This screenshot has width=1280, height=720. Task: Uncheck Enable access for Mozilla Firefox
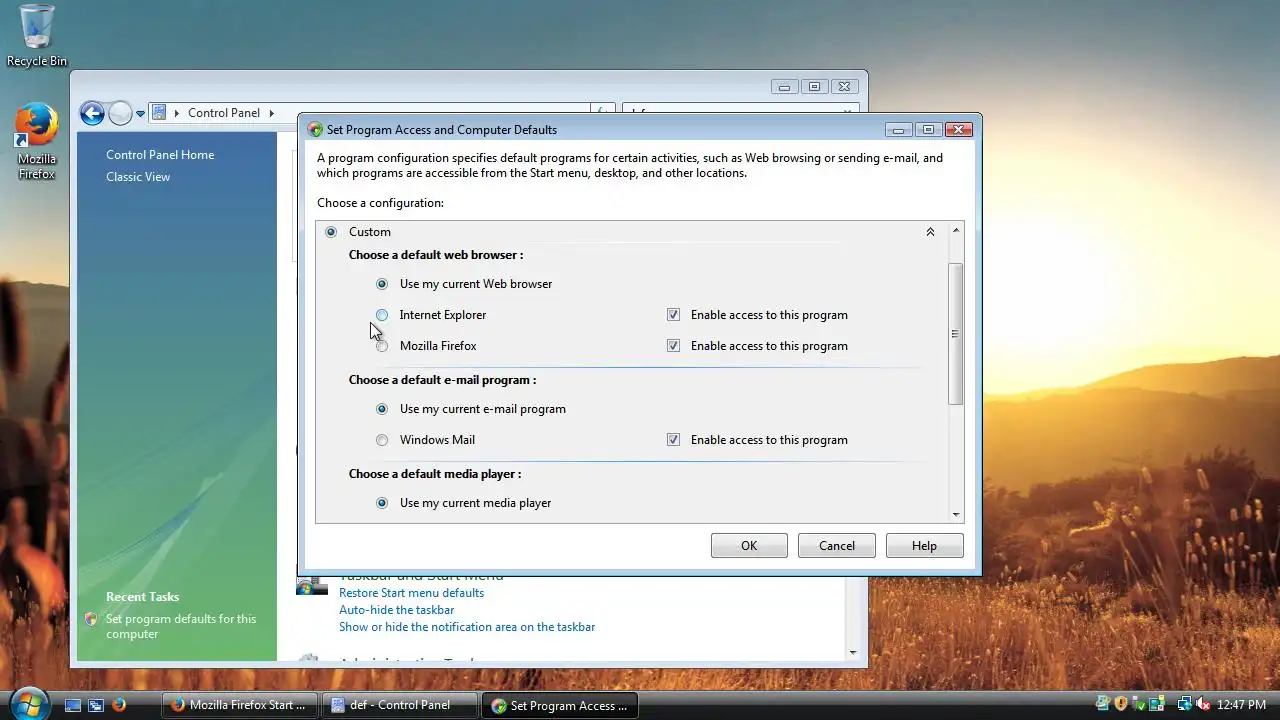(x=673, y=346)
